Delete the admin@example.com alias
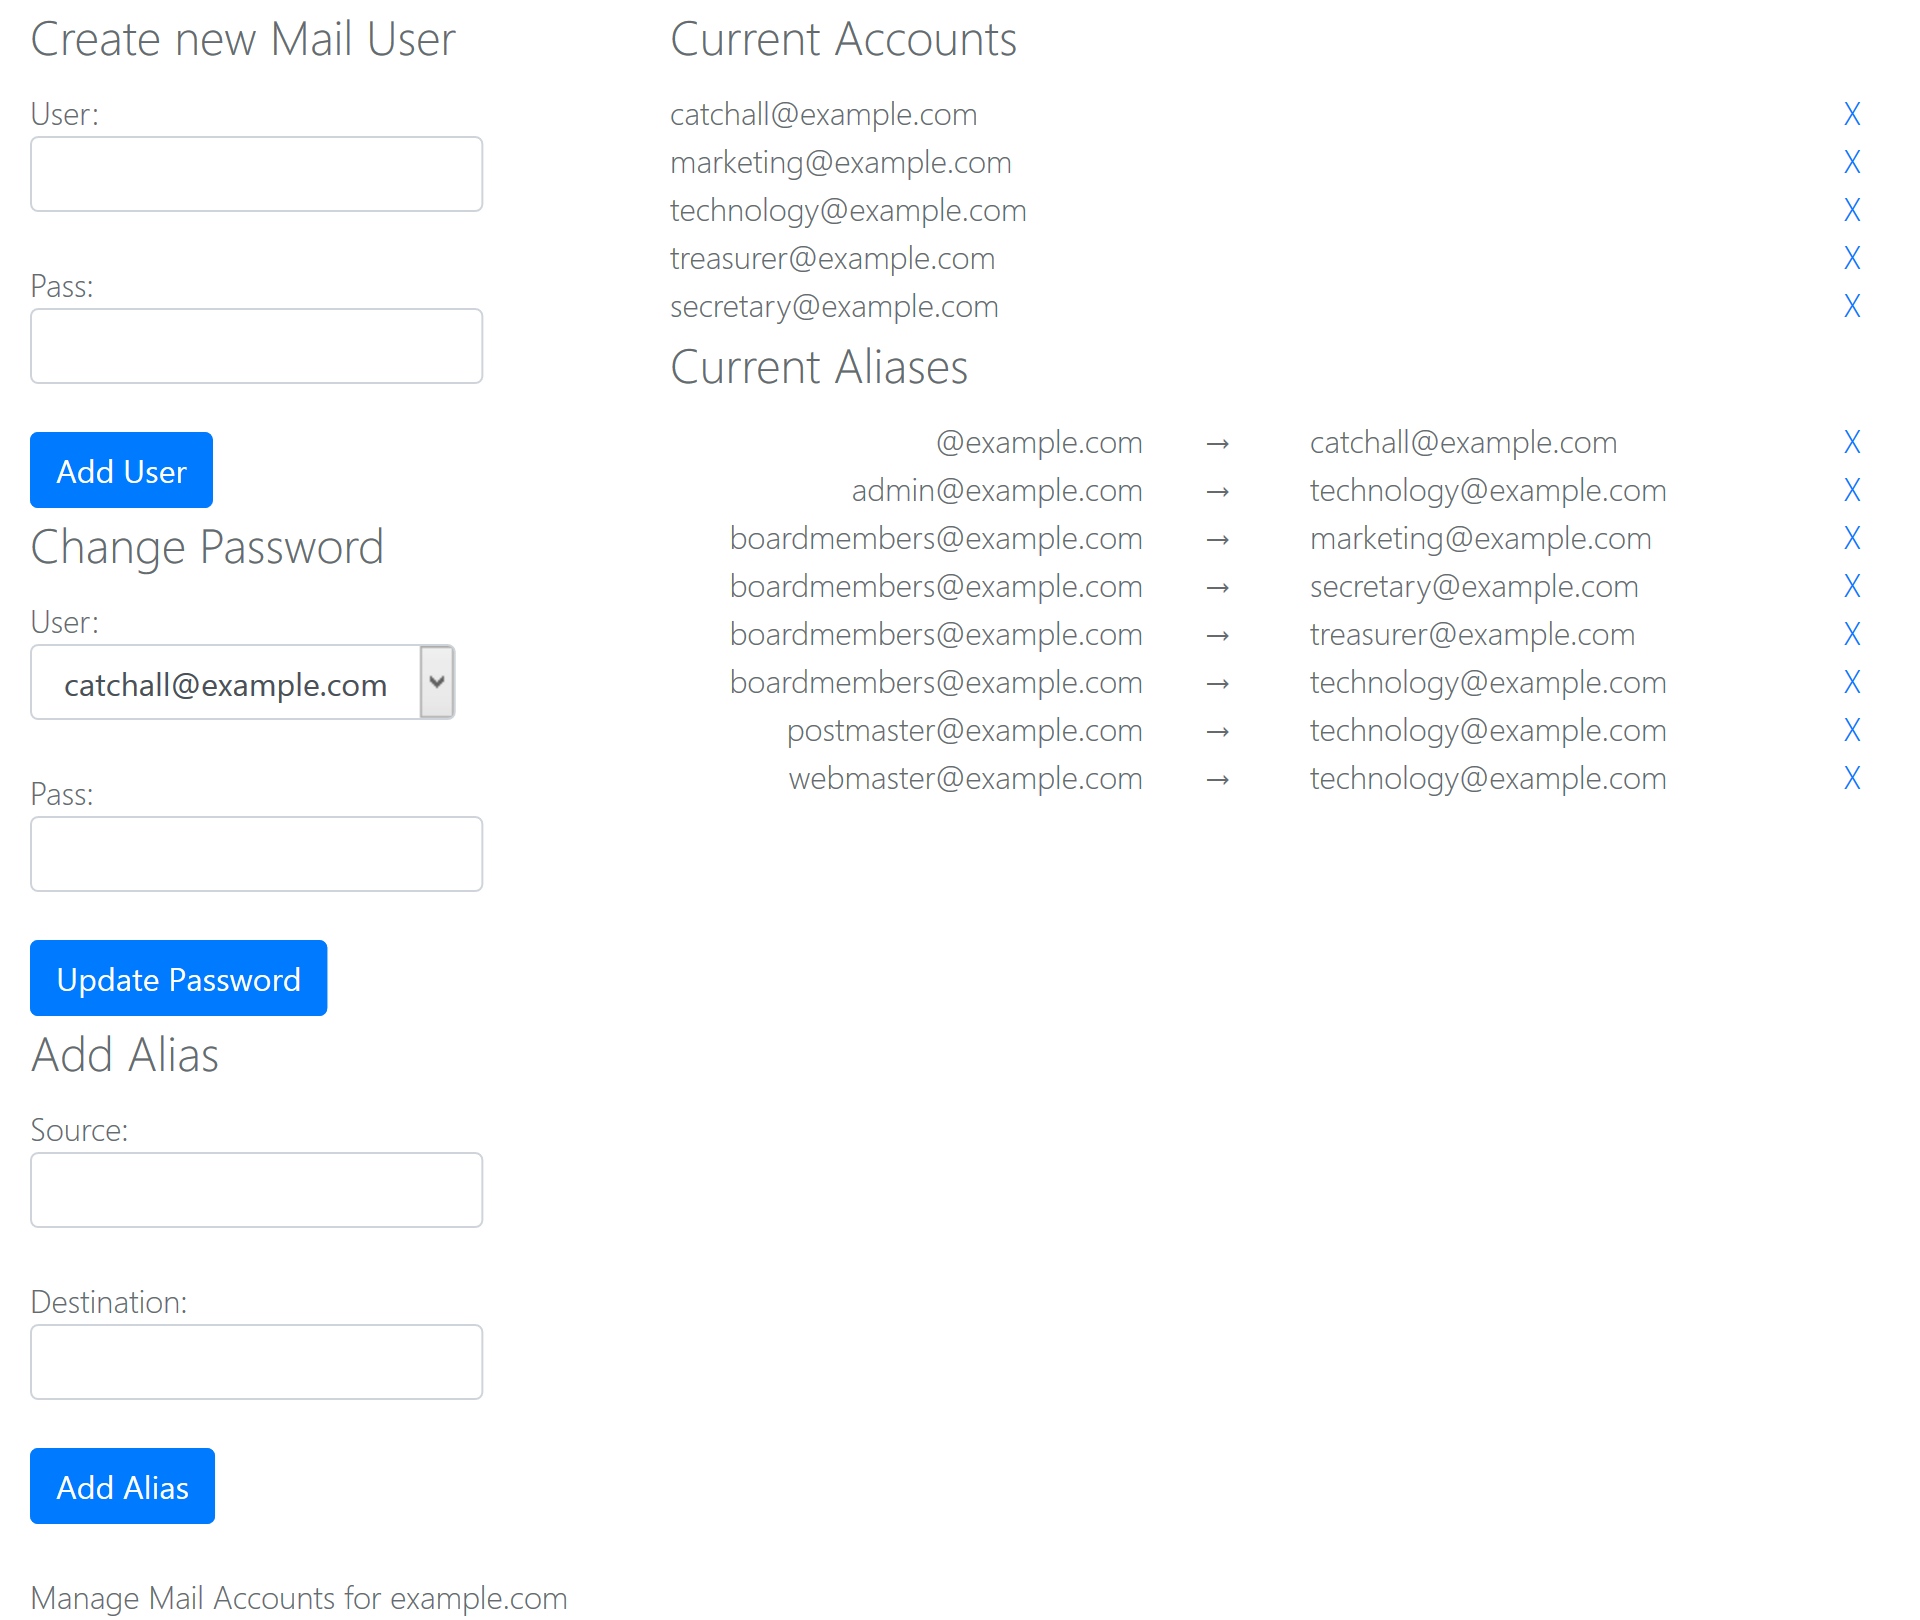 click(x=1851, y=490)
